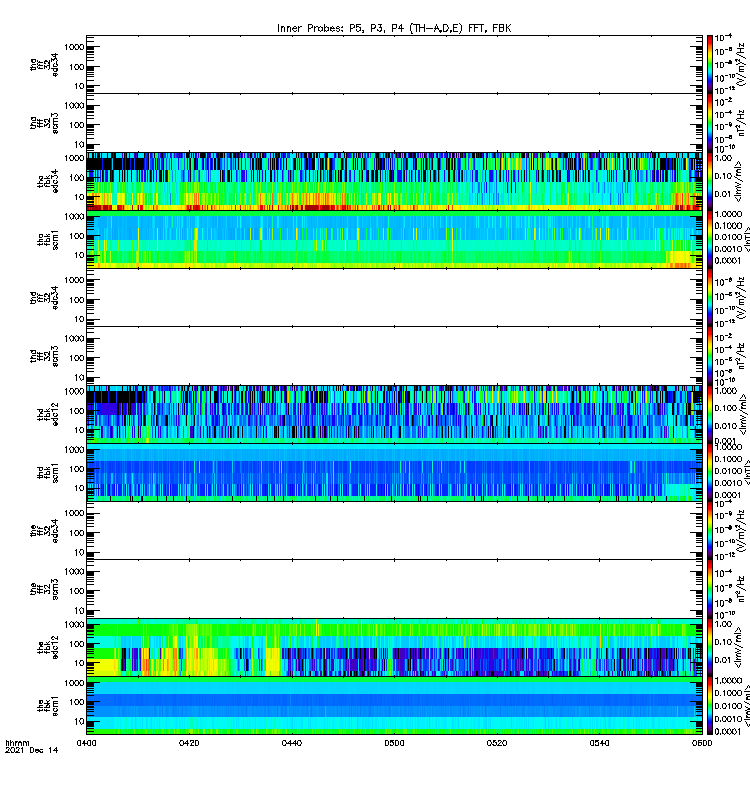Click the 0400 time axis label

[x=87, y=743]
